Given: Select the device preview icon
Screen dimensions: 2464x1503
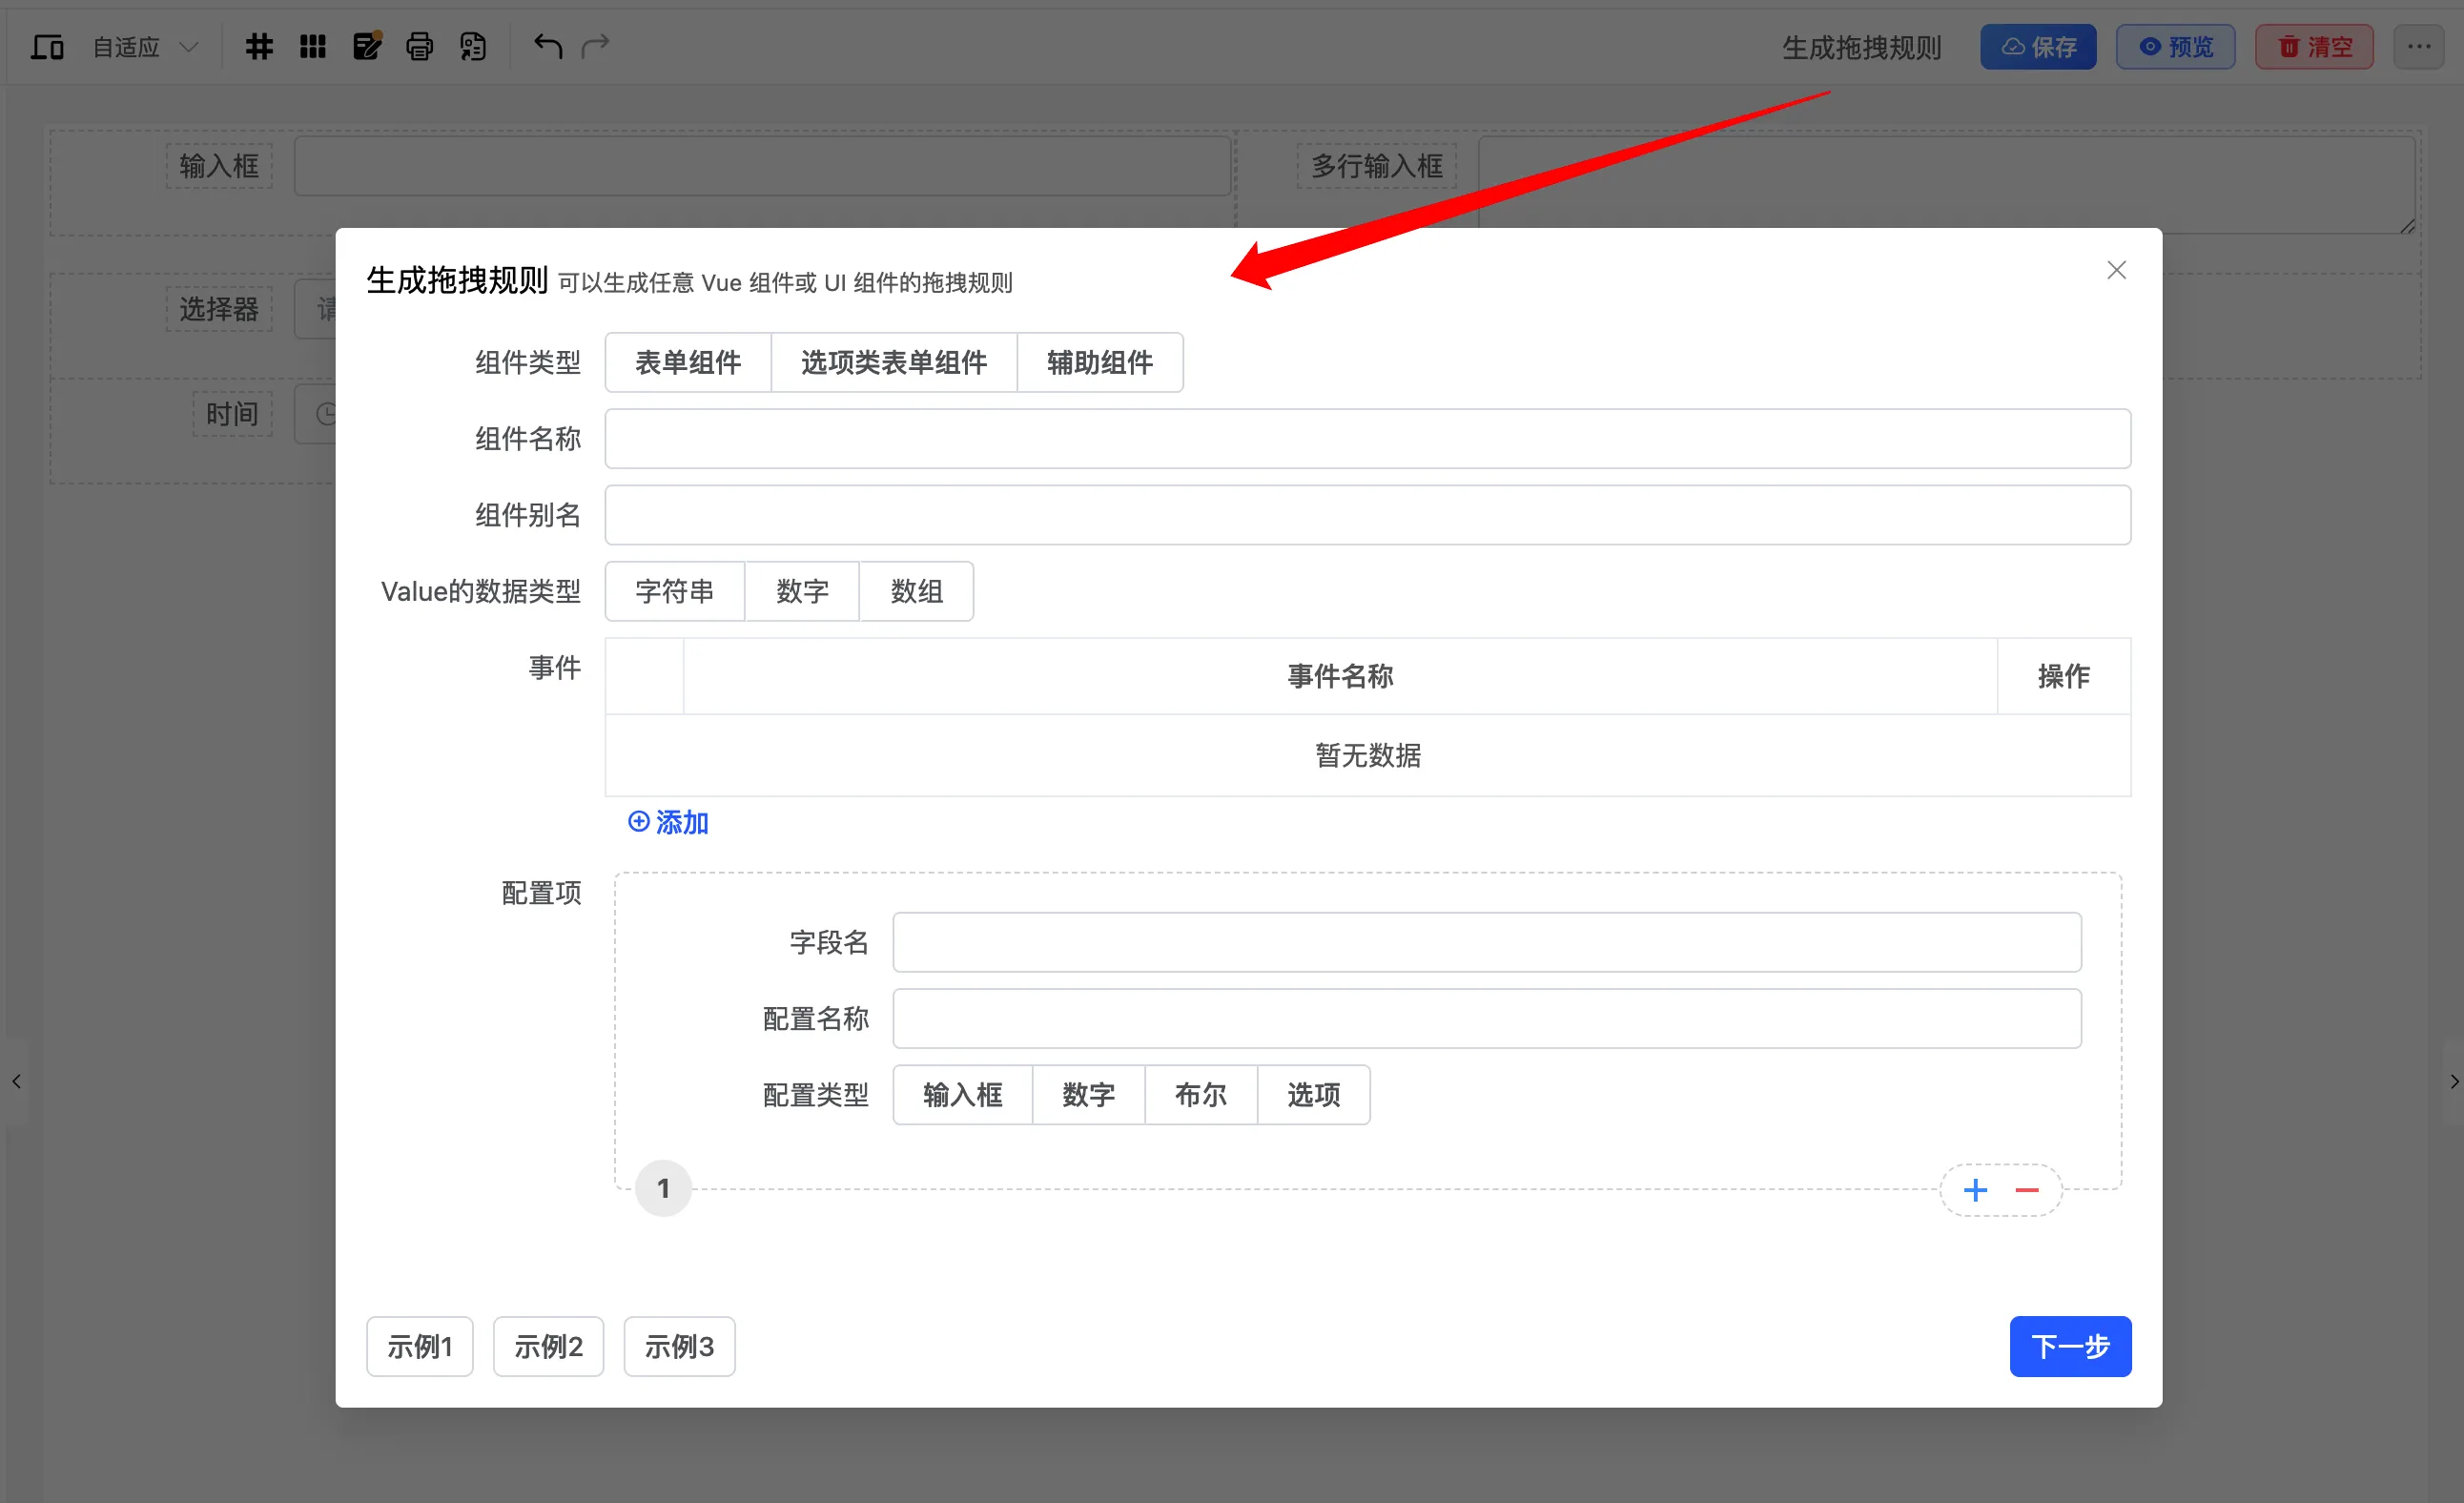Looking at the screenshot, I should (x=46, y=46).
